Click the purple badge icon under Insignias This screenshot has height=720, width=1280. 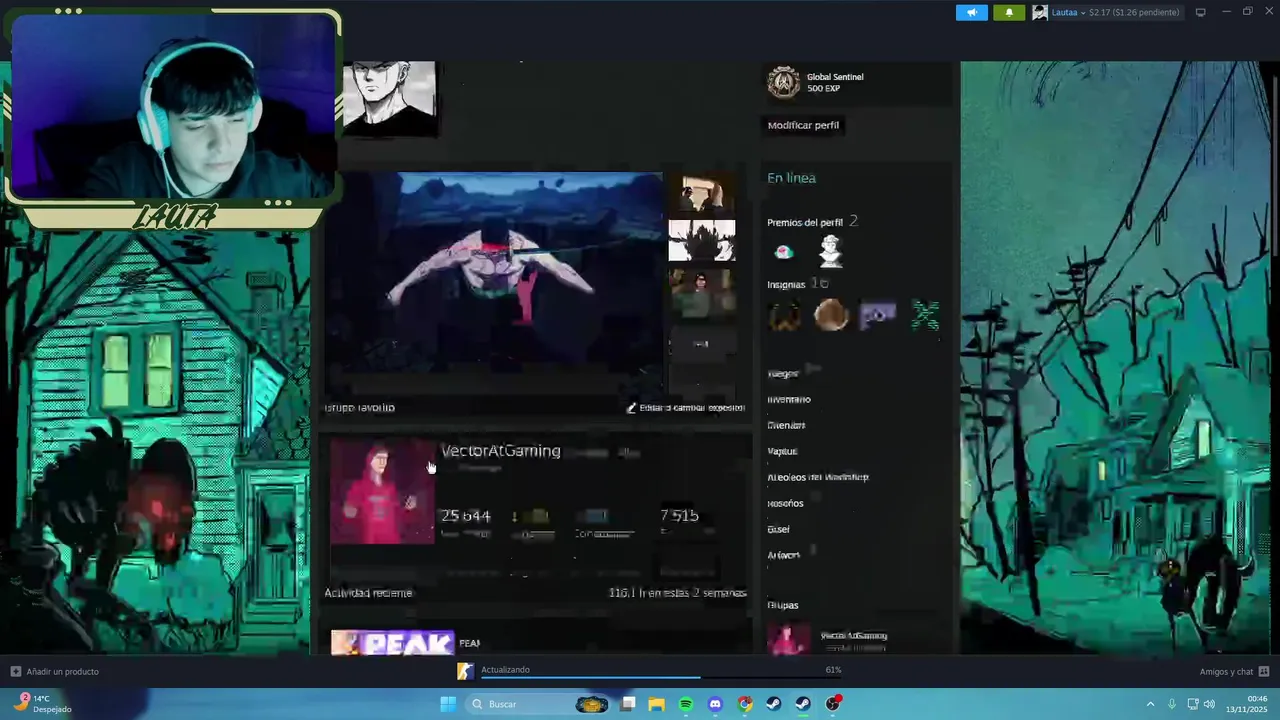click(877, 316)
